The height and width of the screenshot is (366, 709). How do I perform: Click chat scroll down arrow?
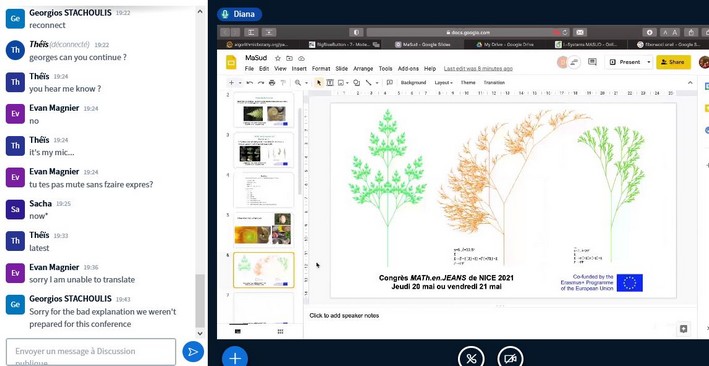(x=200, y=333)
